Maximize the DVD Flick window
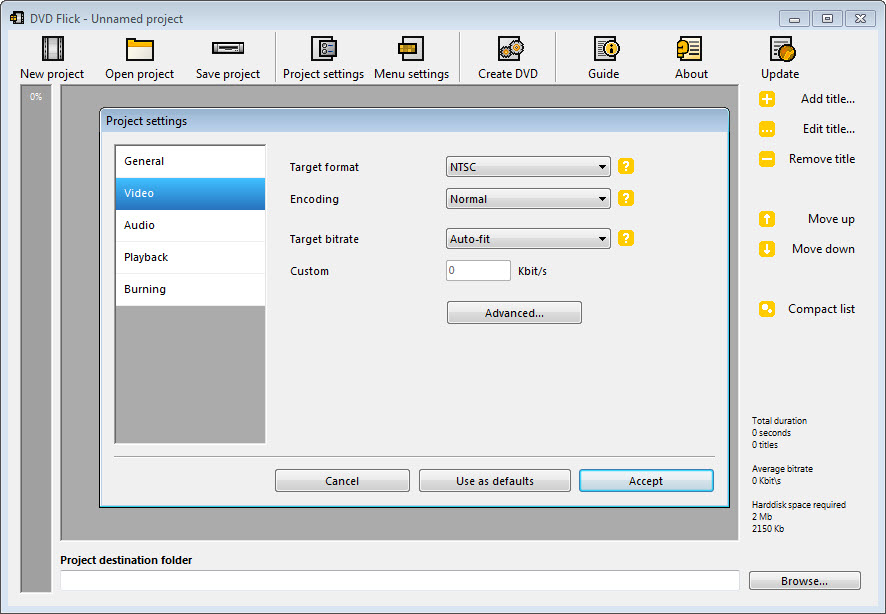Viewport: 886px width, 614px height. tap(827, 19)
